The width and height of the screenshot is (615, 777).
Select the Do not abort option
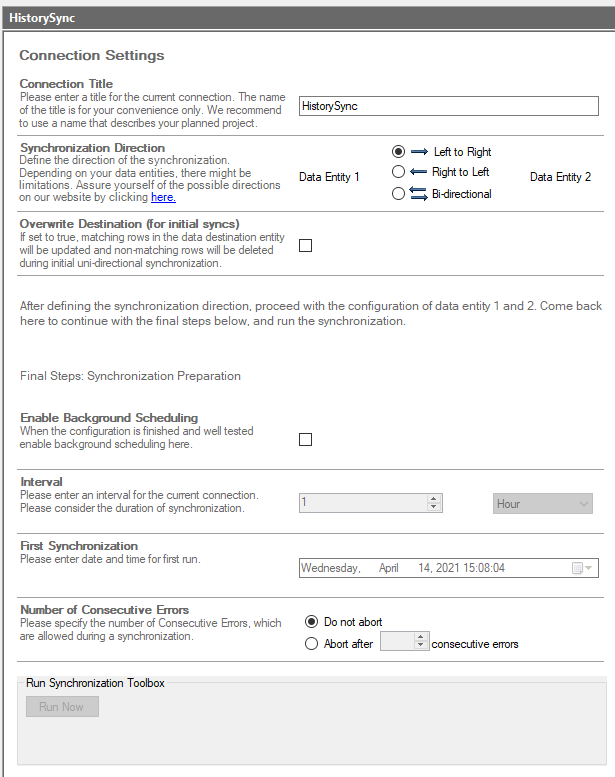click(311, 622)
